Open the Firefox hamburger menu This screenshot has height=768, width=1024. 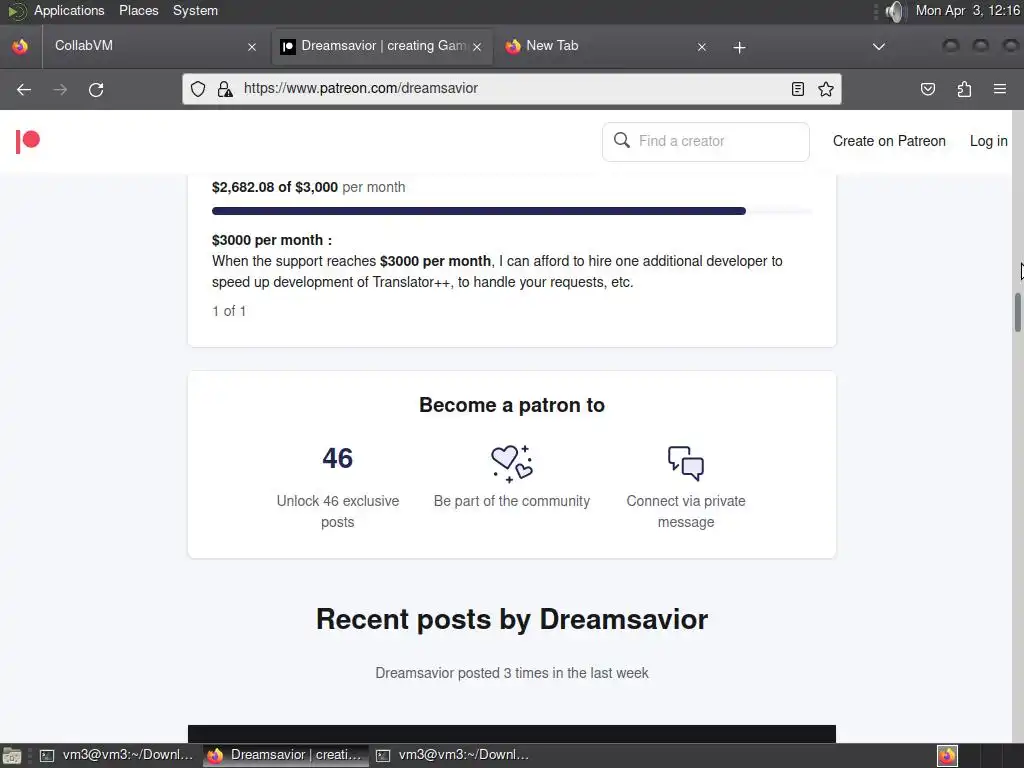click(999, 89)
